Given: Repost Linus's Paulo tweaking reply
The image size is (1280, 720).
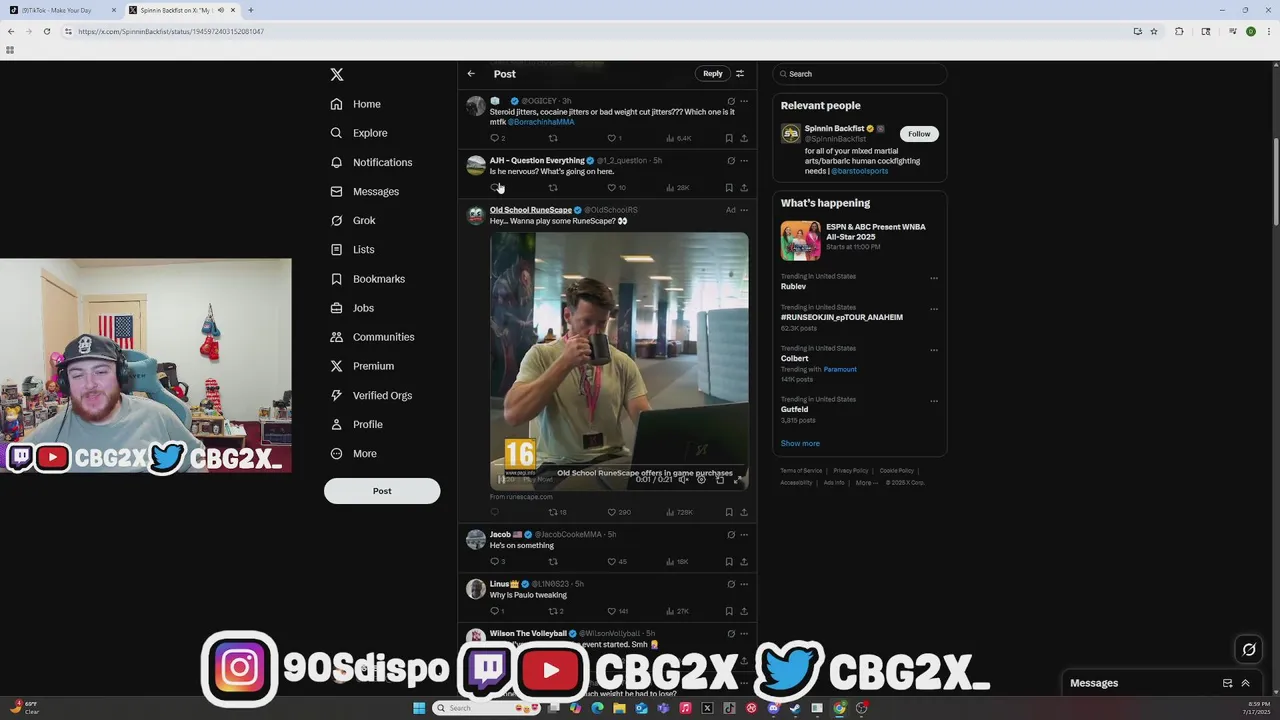Looking at the screenshot, I should tap(555, 611).
